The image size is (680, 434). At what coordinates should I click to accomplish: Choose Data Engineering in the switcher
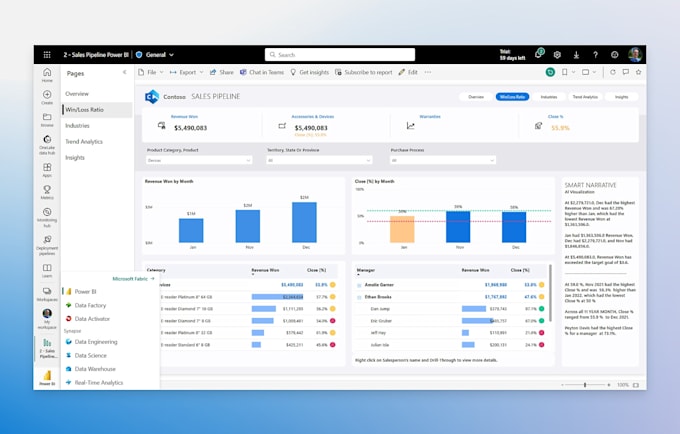[x=92, y=342]
